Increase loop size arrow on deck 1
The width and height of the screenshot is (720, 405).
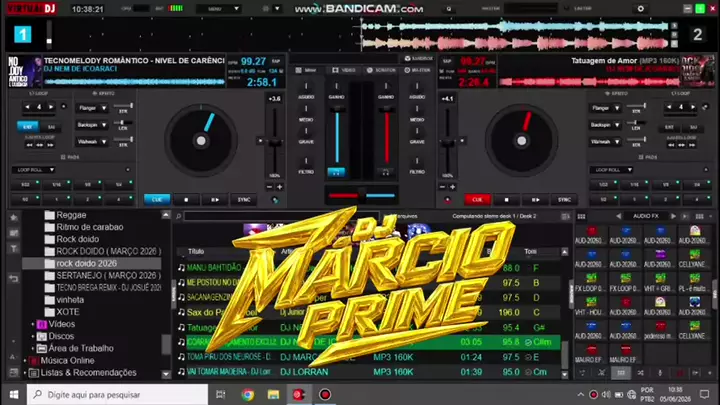coord(51,107)
